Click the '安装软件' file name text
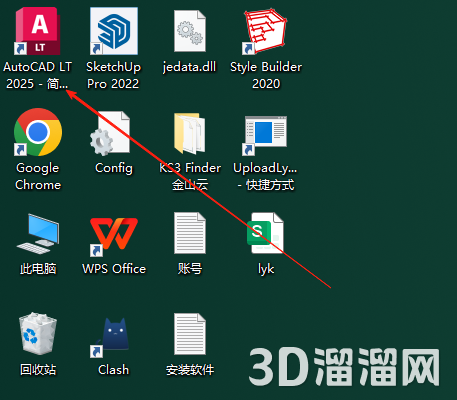Screen dimensions: 457x400 190,370
